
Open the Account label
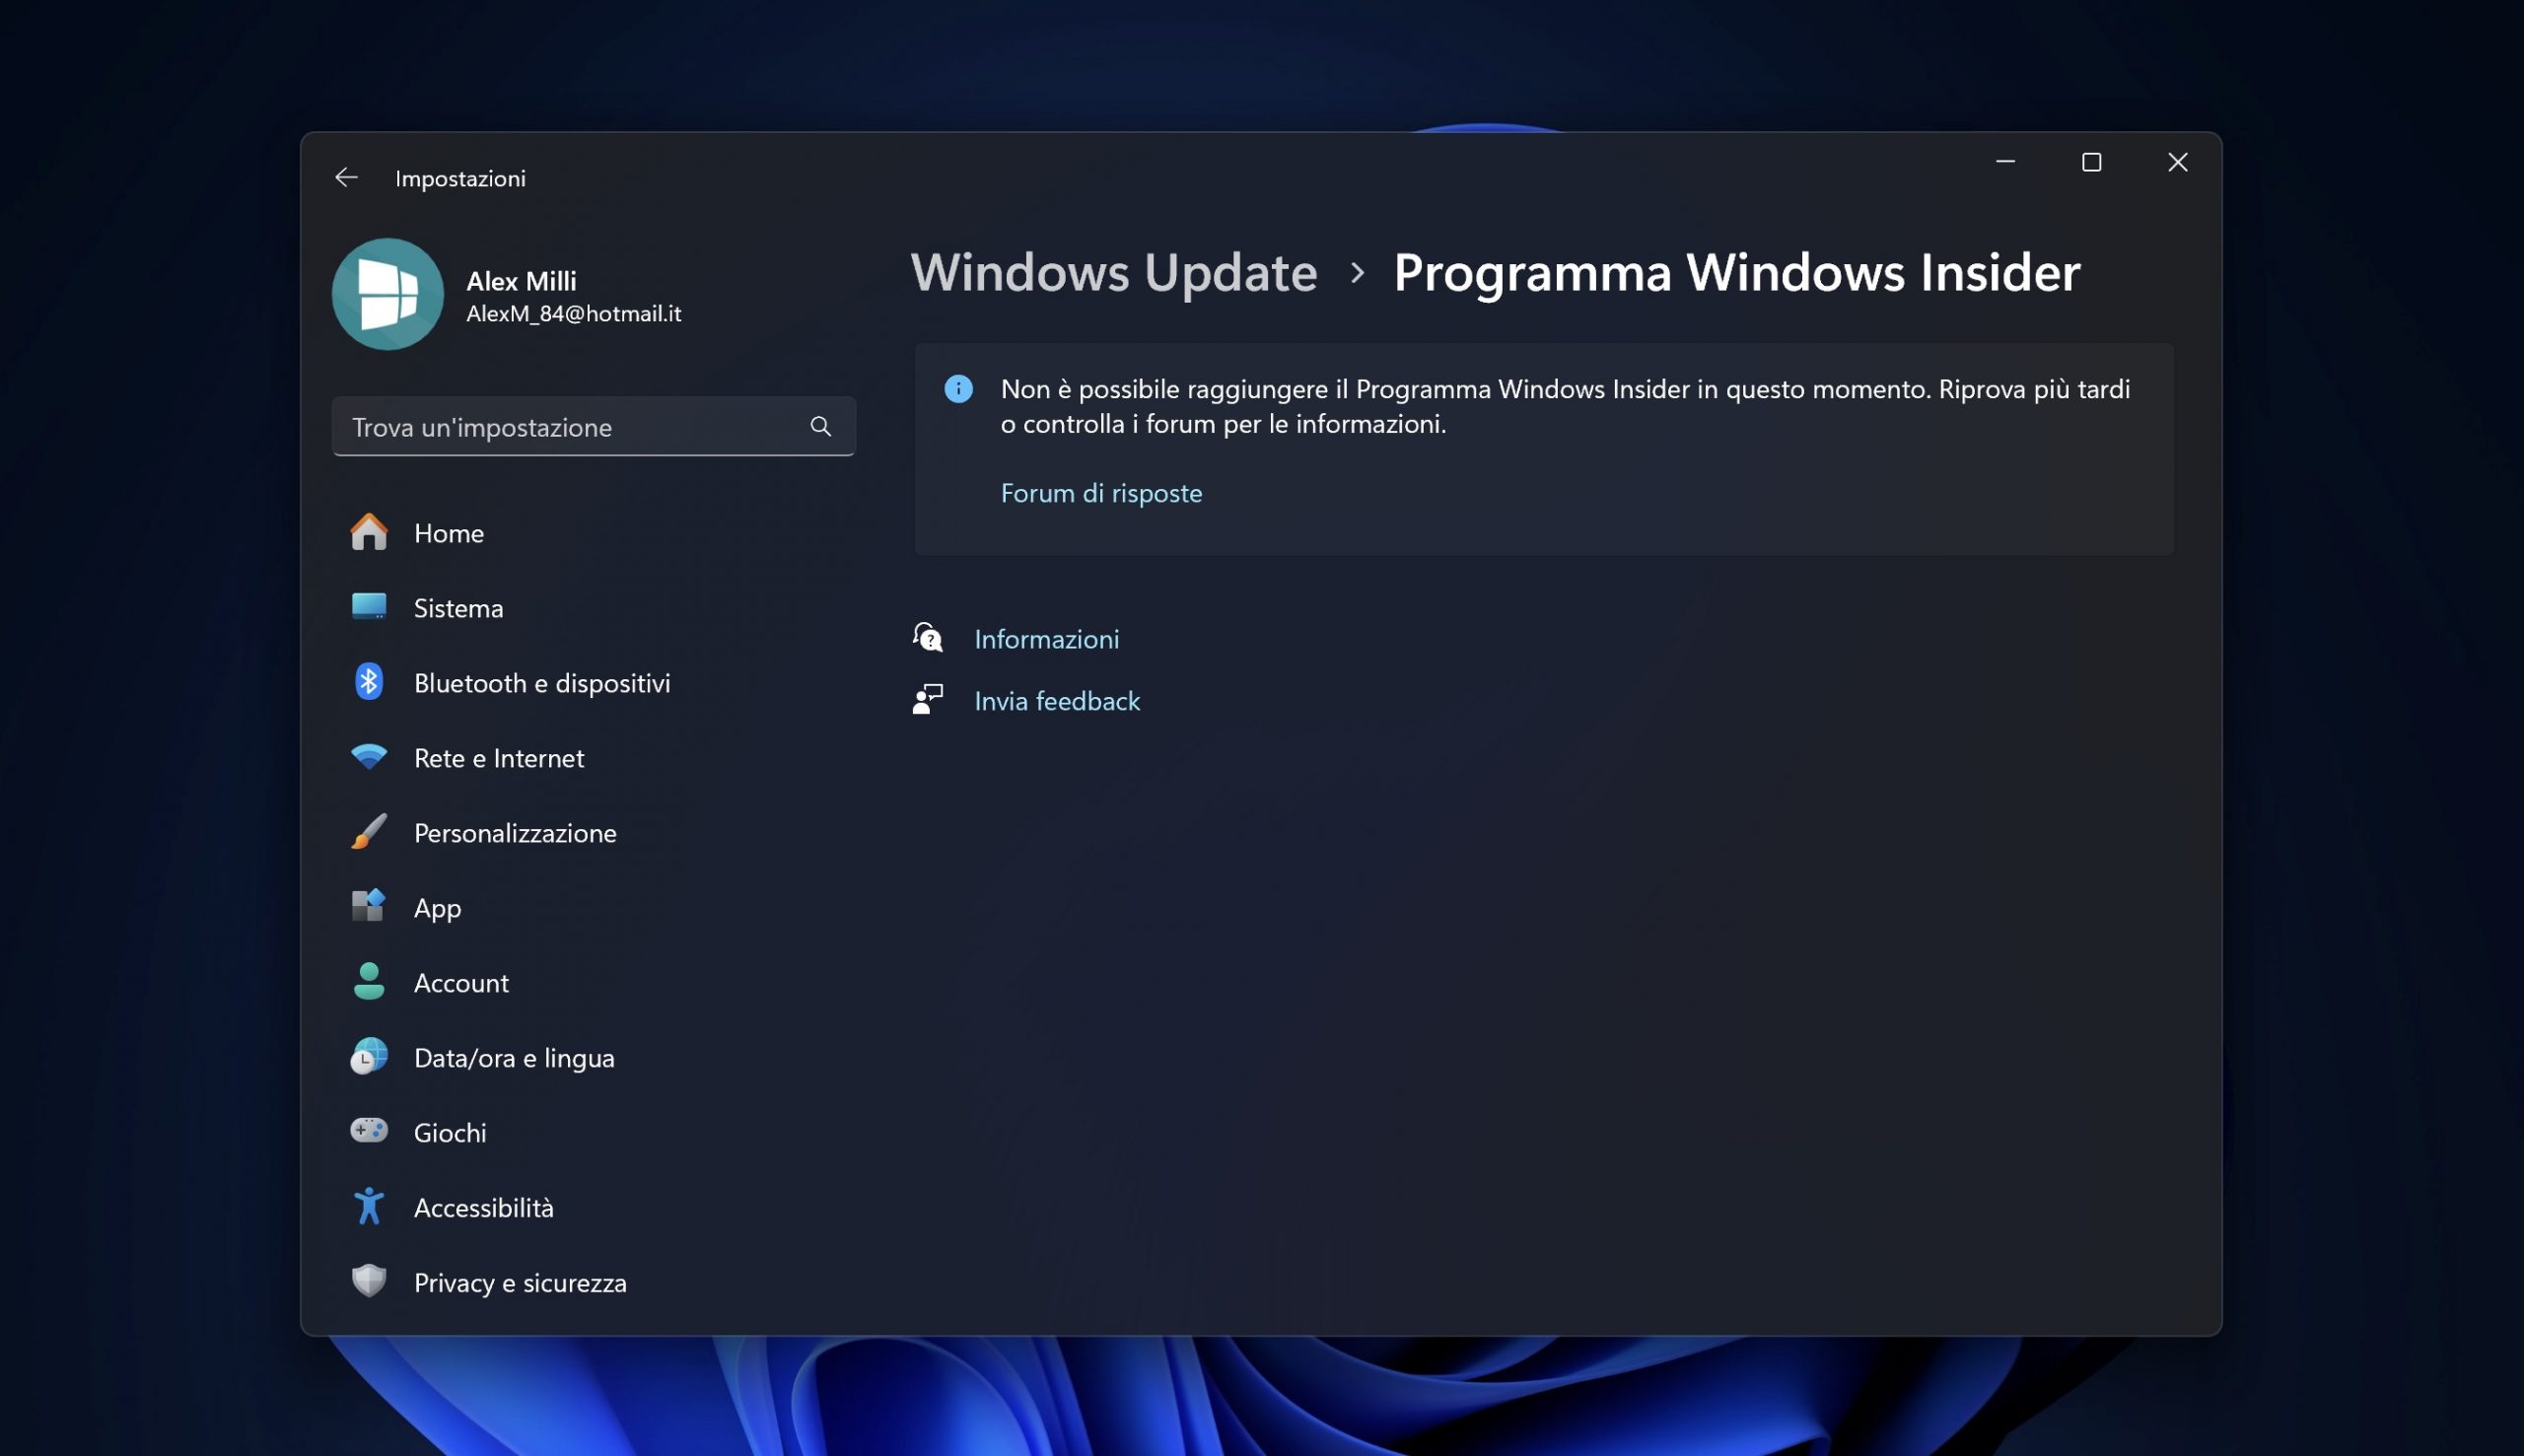coord(461,984)
